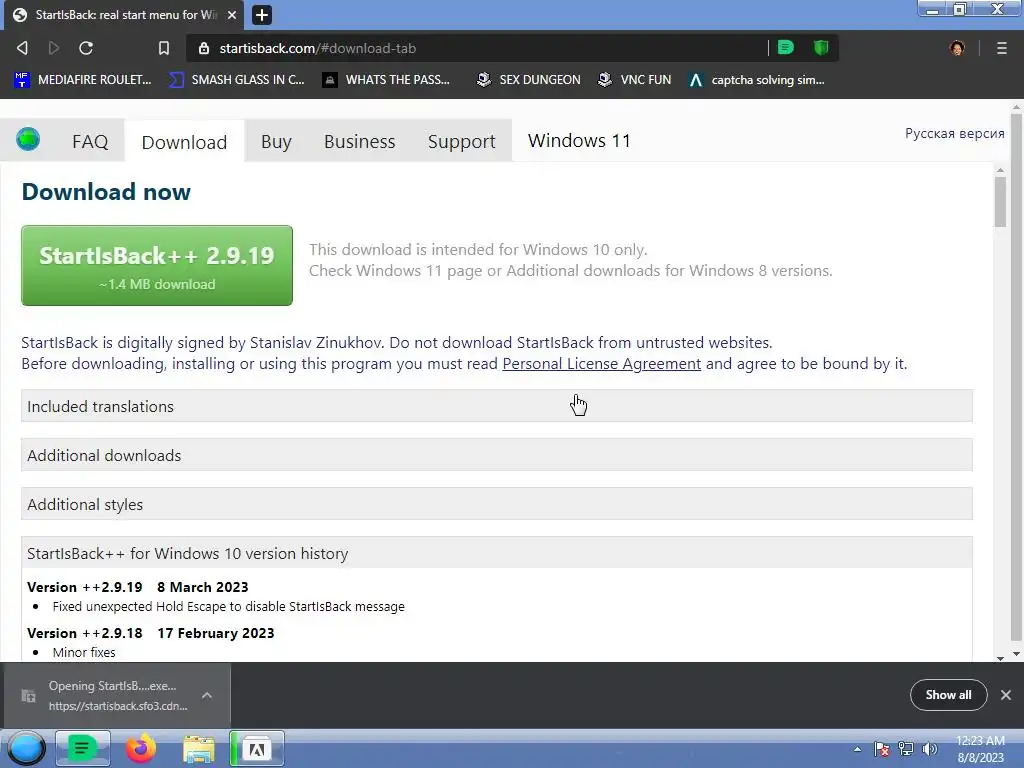1024x768 pixels.
Task: Open the browser hamburger menu
Action: coord(1002,48)
